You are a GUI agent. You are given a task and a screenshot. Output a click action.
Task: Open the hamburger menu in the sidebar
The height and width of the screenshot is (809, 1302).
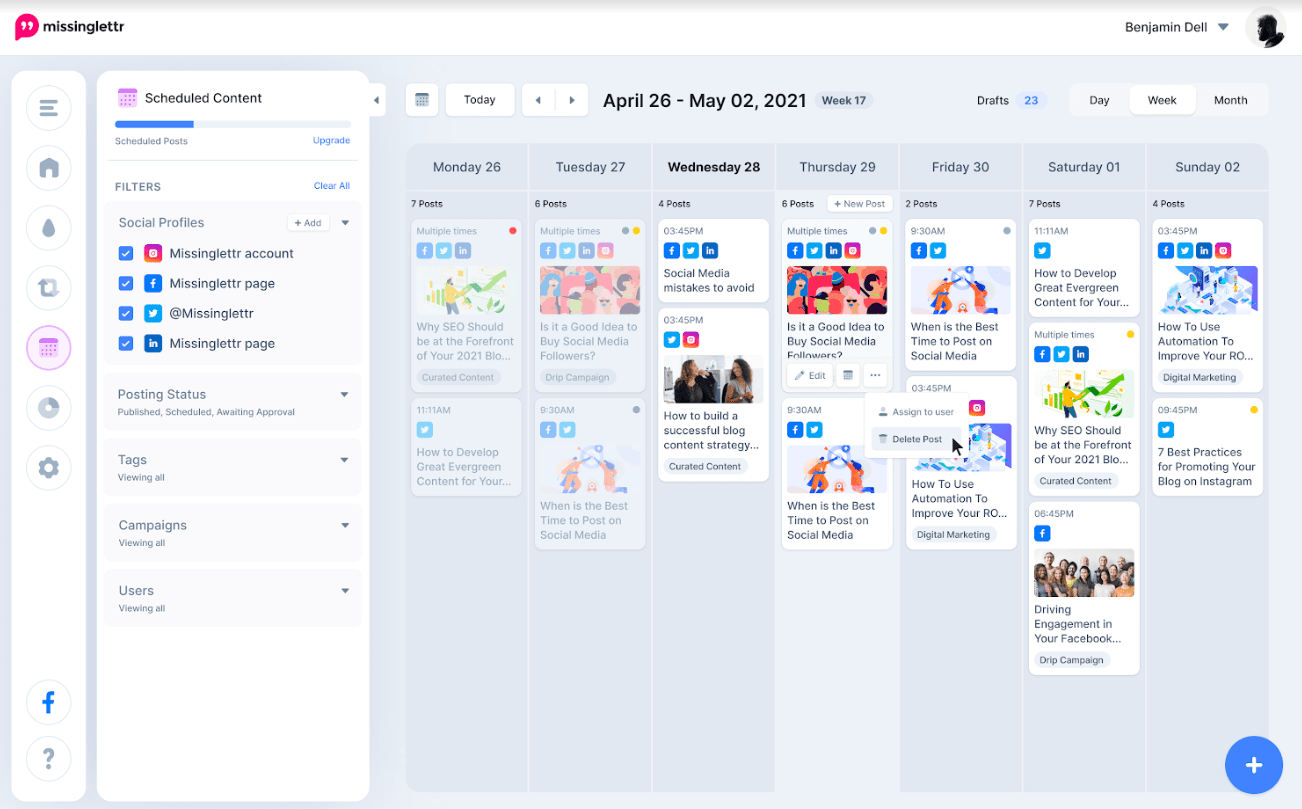click(49, 108)
